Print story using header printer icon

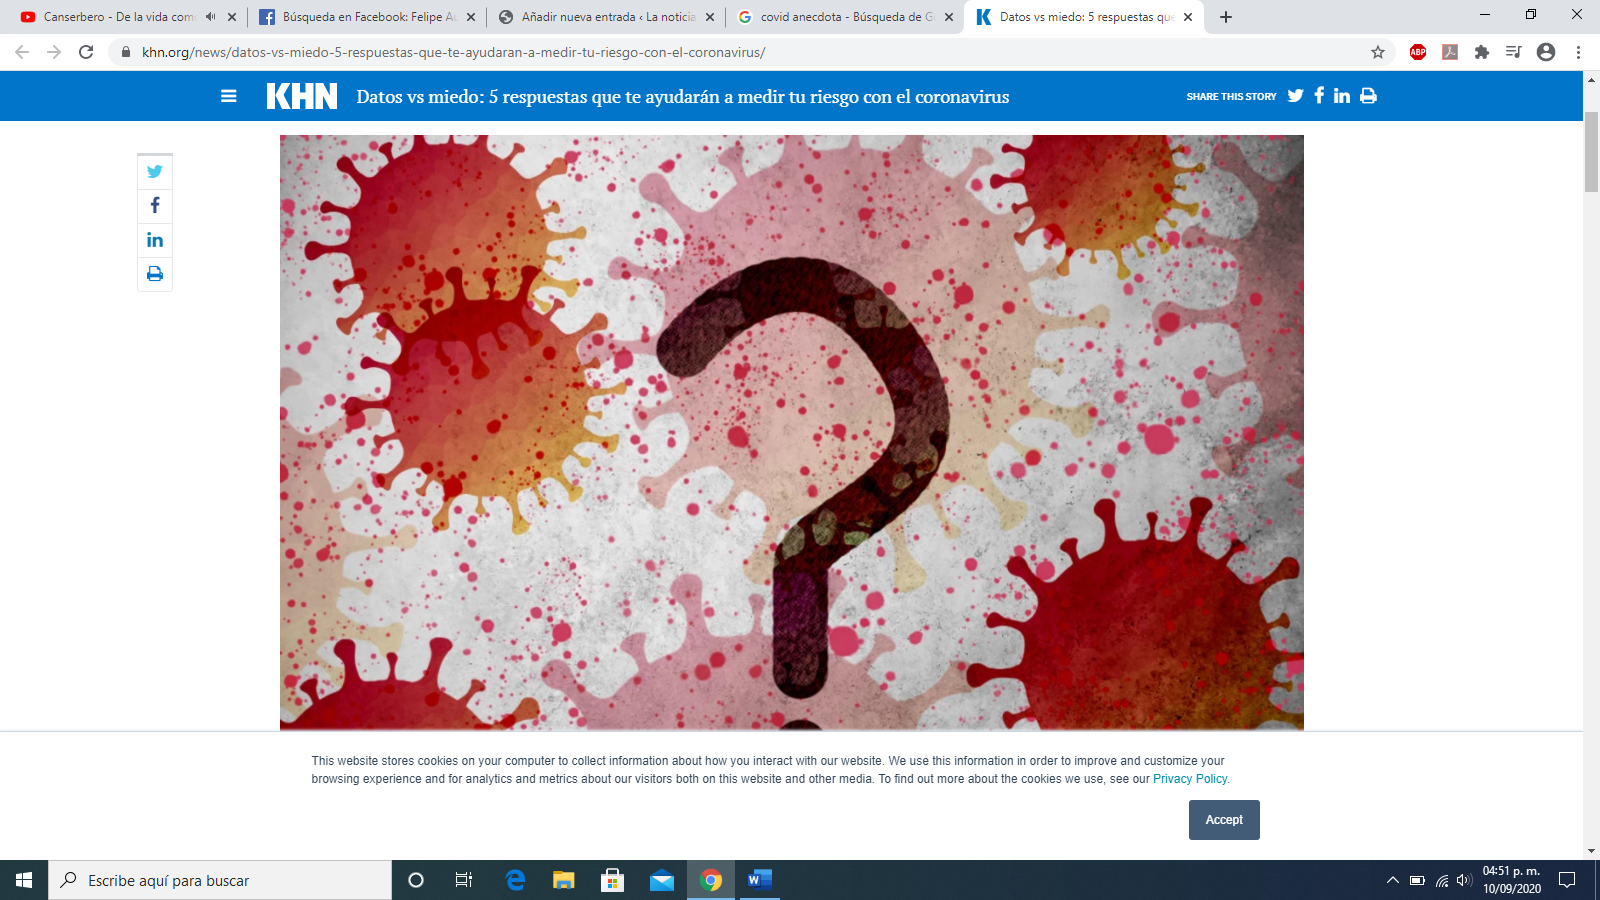point(1368,96)
